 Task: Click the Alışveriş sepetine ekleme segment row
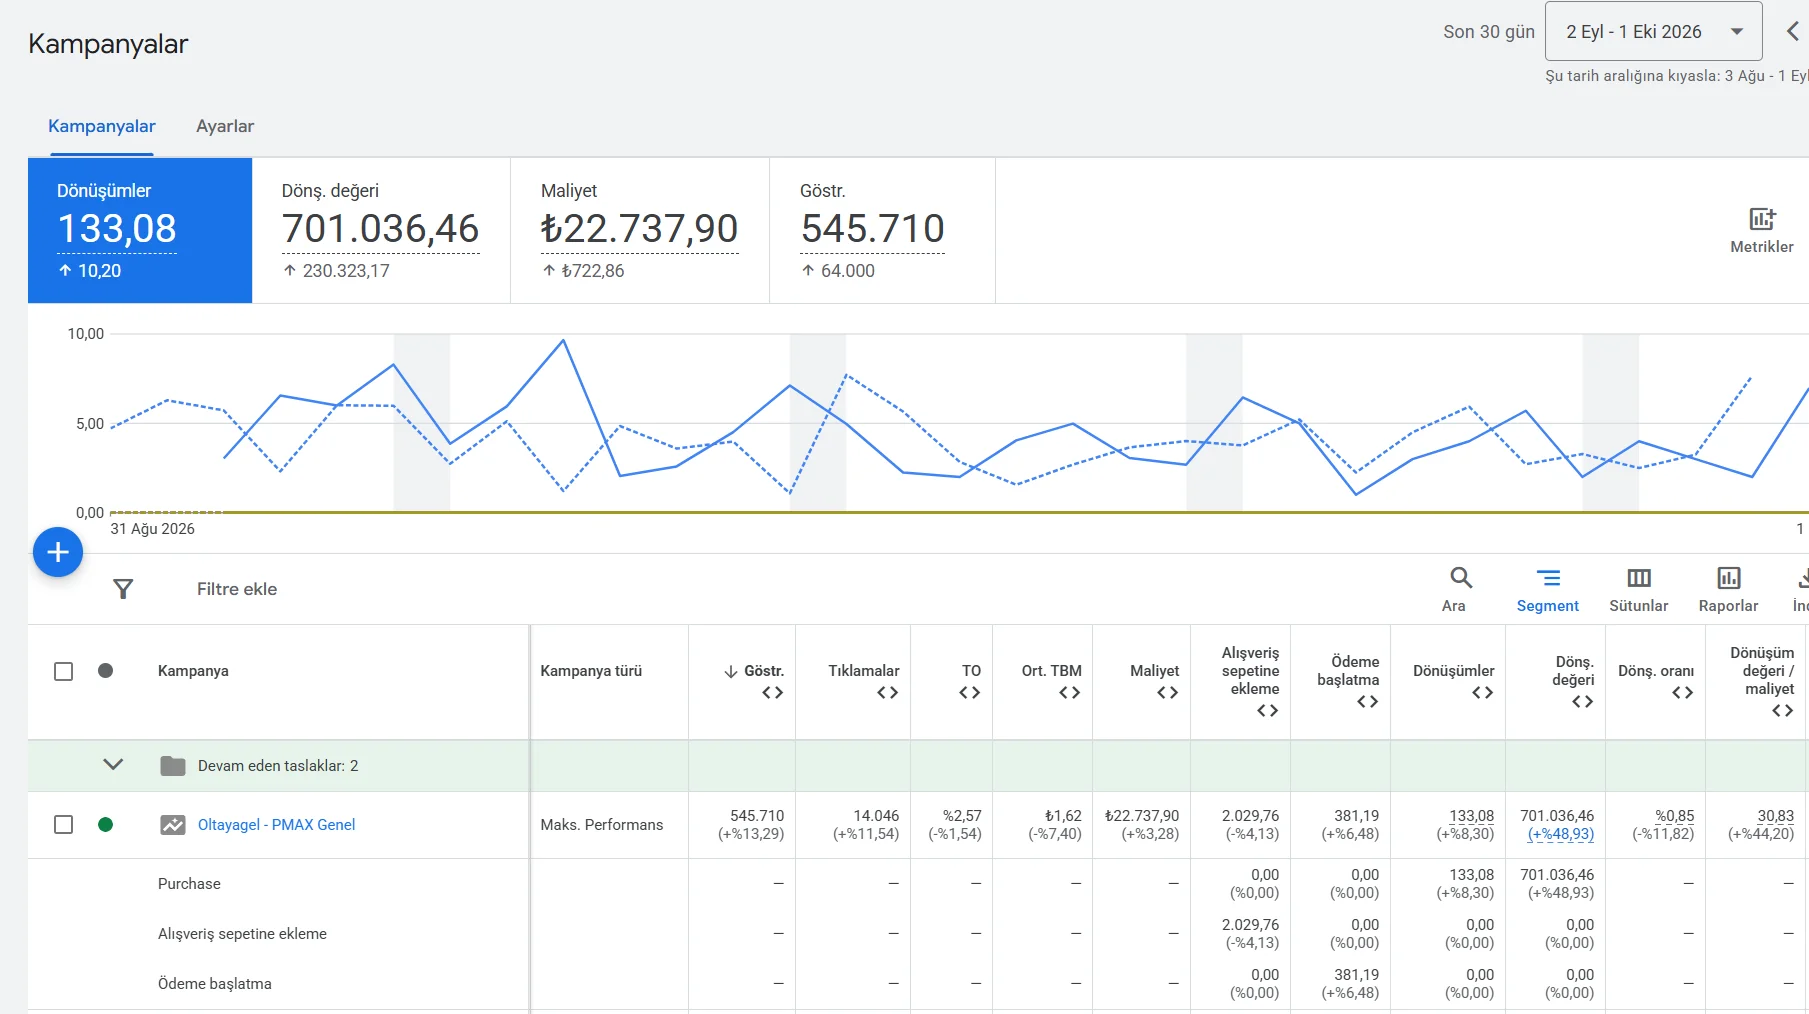(x=242, y=934)
